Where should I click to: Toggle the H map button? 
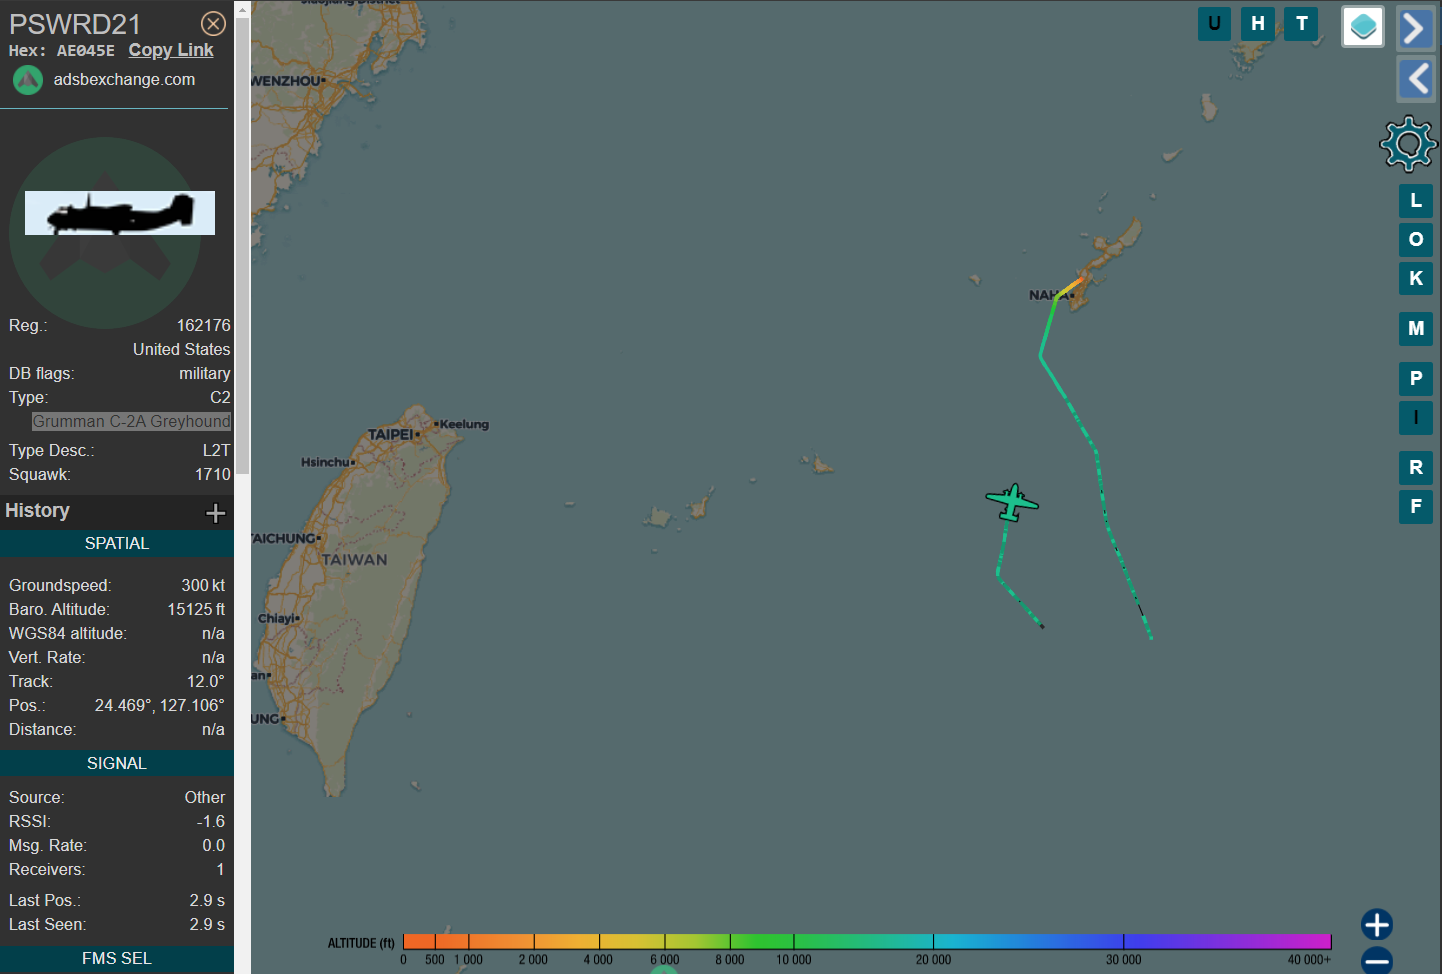point(1258,24)
